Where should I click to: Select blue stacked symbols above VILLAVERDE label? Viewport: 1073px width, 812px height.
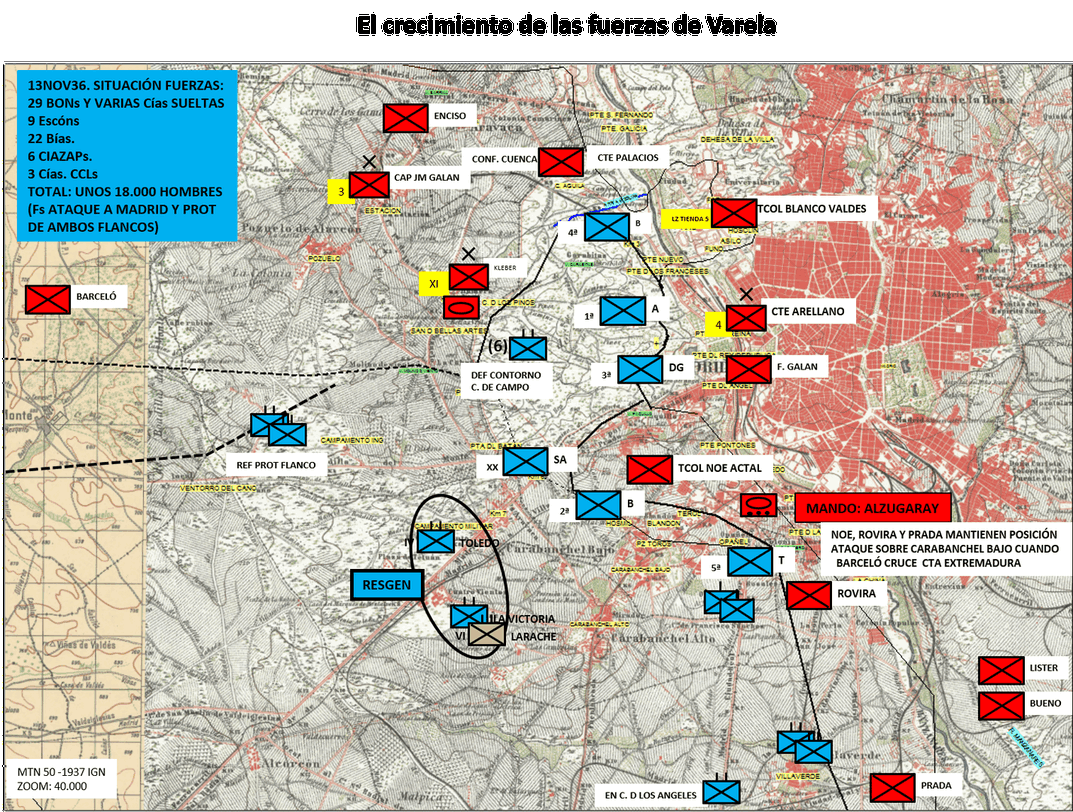(x=805, y=746)
